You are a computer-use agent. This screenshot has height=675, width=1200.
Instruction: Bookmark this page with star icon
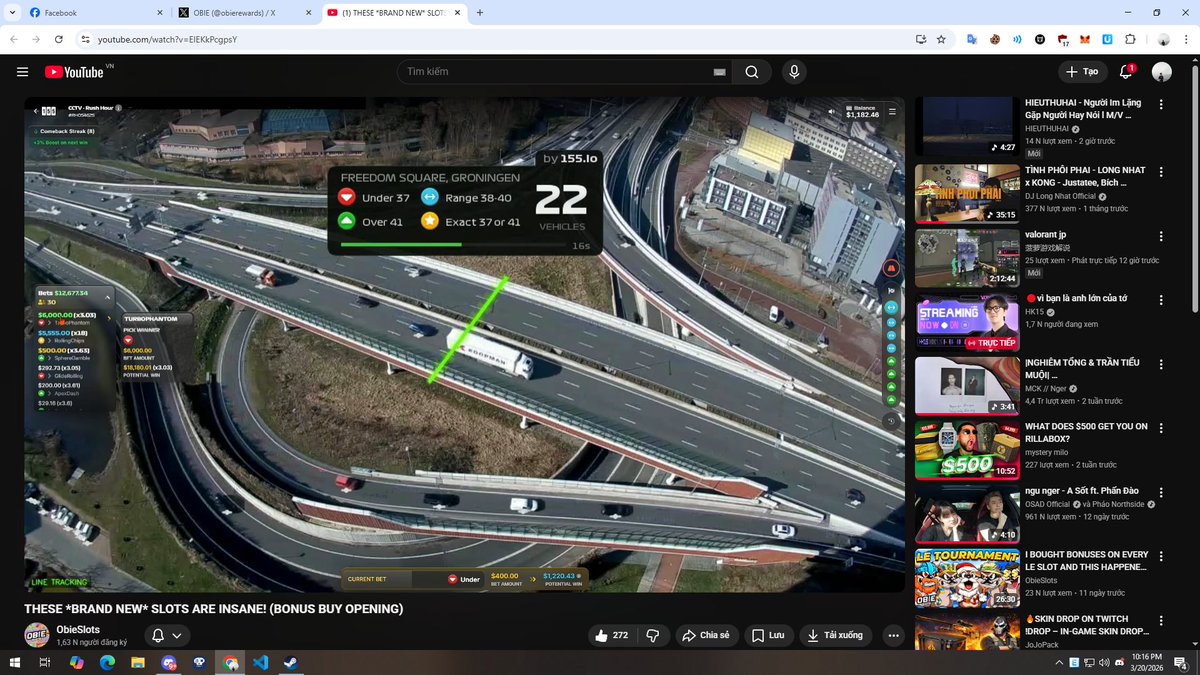click(941, 39)
